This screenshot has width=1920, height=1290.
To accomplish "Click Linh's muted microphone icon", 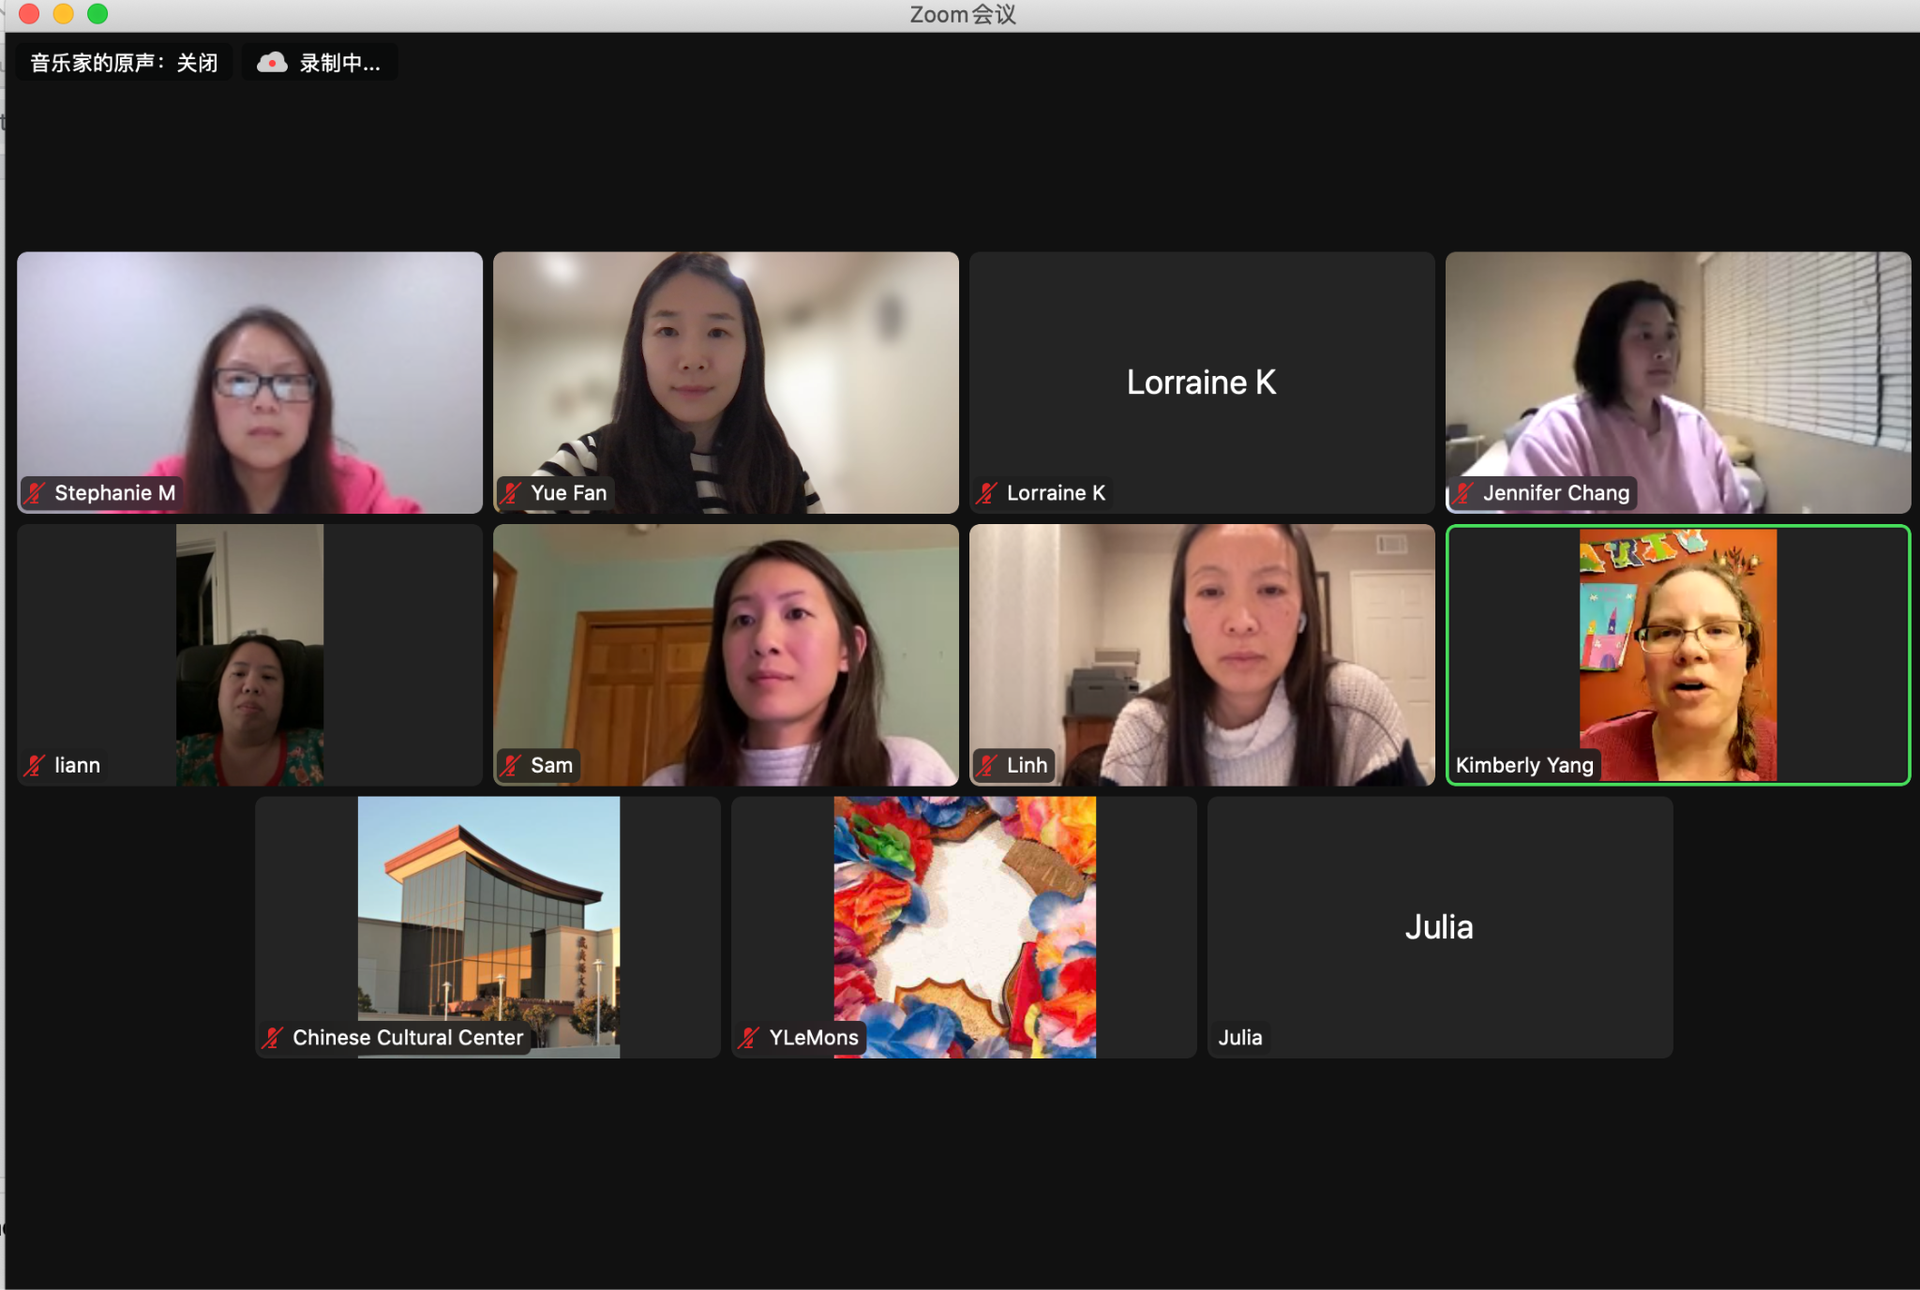I will pyautogui.click(x=988, y=766).
